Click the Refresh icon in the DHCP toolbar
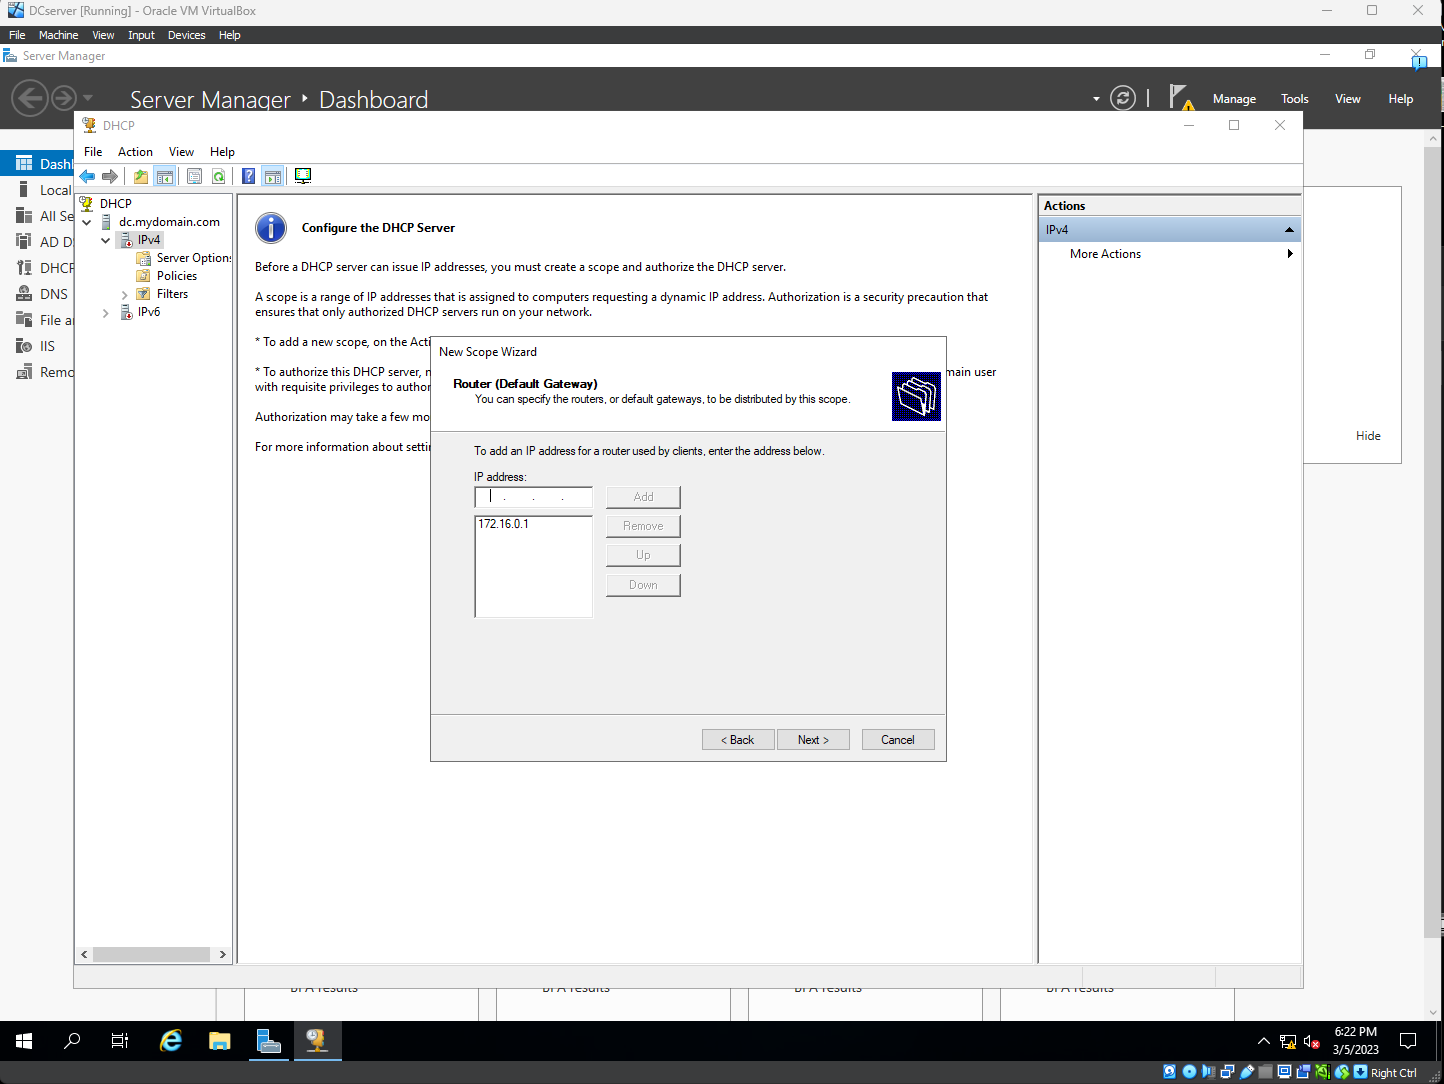Viewport: 1444px width, 1084px height. (x=219, y=176)
